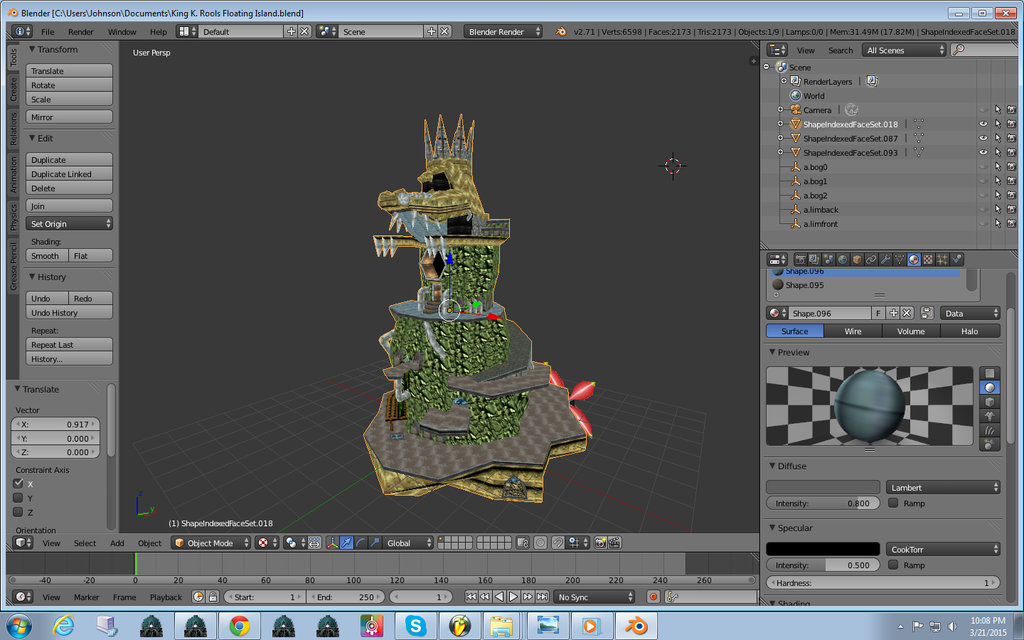Open the Global orientation dropdown
Viewport: 1024px width, 640px height.
pos(408,543)
